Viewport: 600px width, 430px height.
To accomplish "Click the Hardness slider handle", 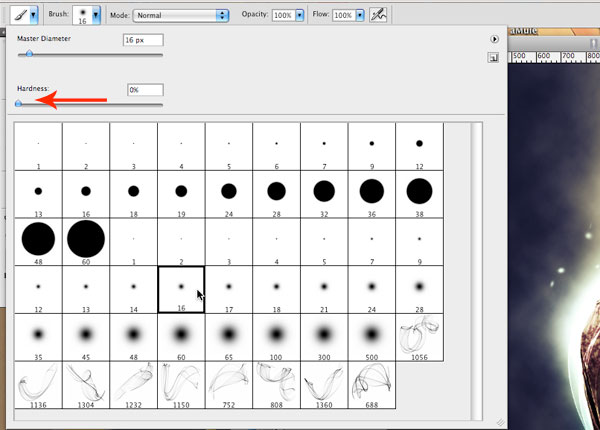I will tap(18, 103).
